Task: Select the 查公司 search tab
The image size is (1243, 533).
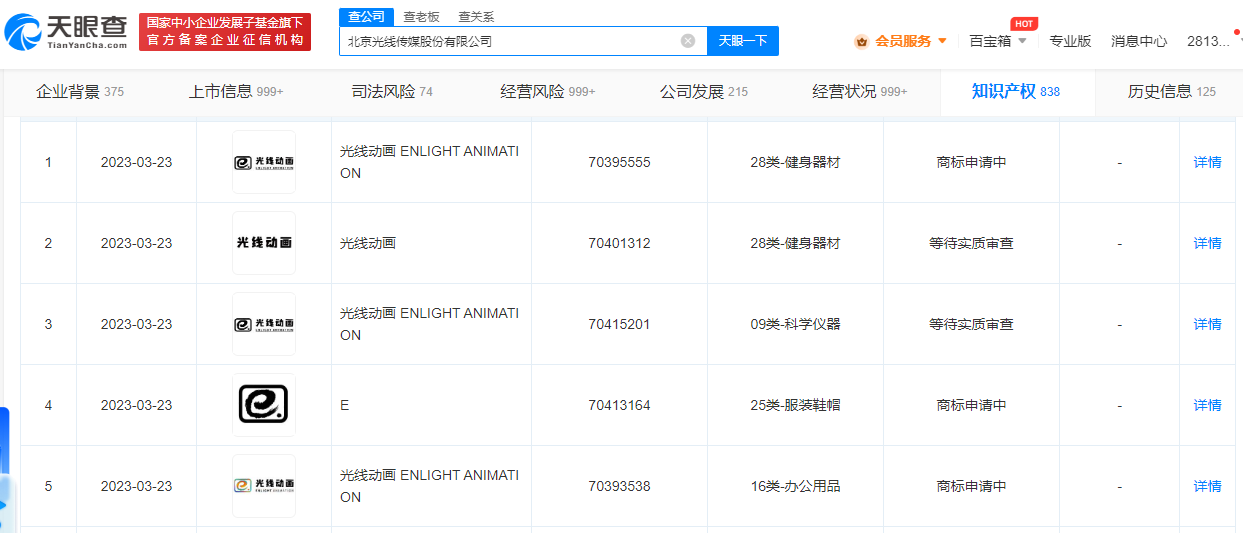Action: point(365,17)
